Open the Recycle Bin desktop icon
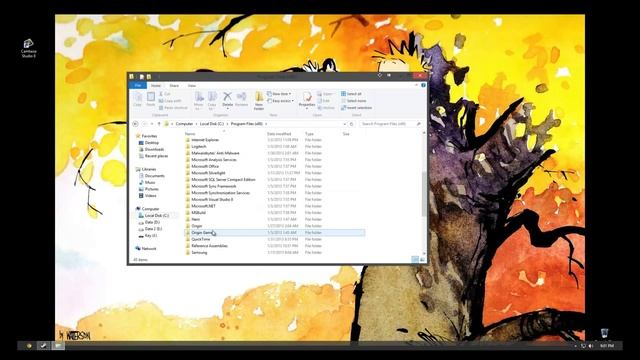The image size is (640, 360). [604, 333]
